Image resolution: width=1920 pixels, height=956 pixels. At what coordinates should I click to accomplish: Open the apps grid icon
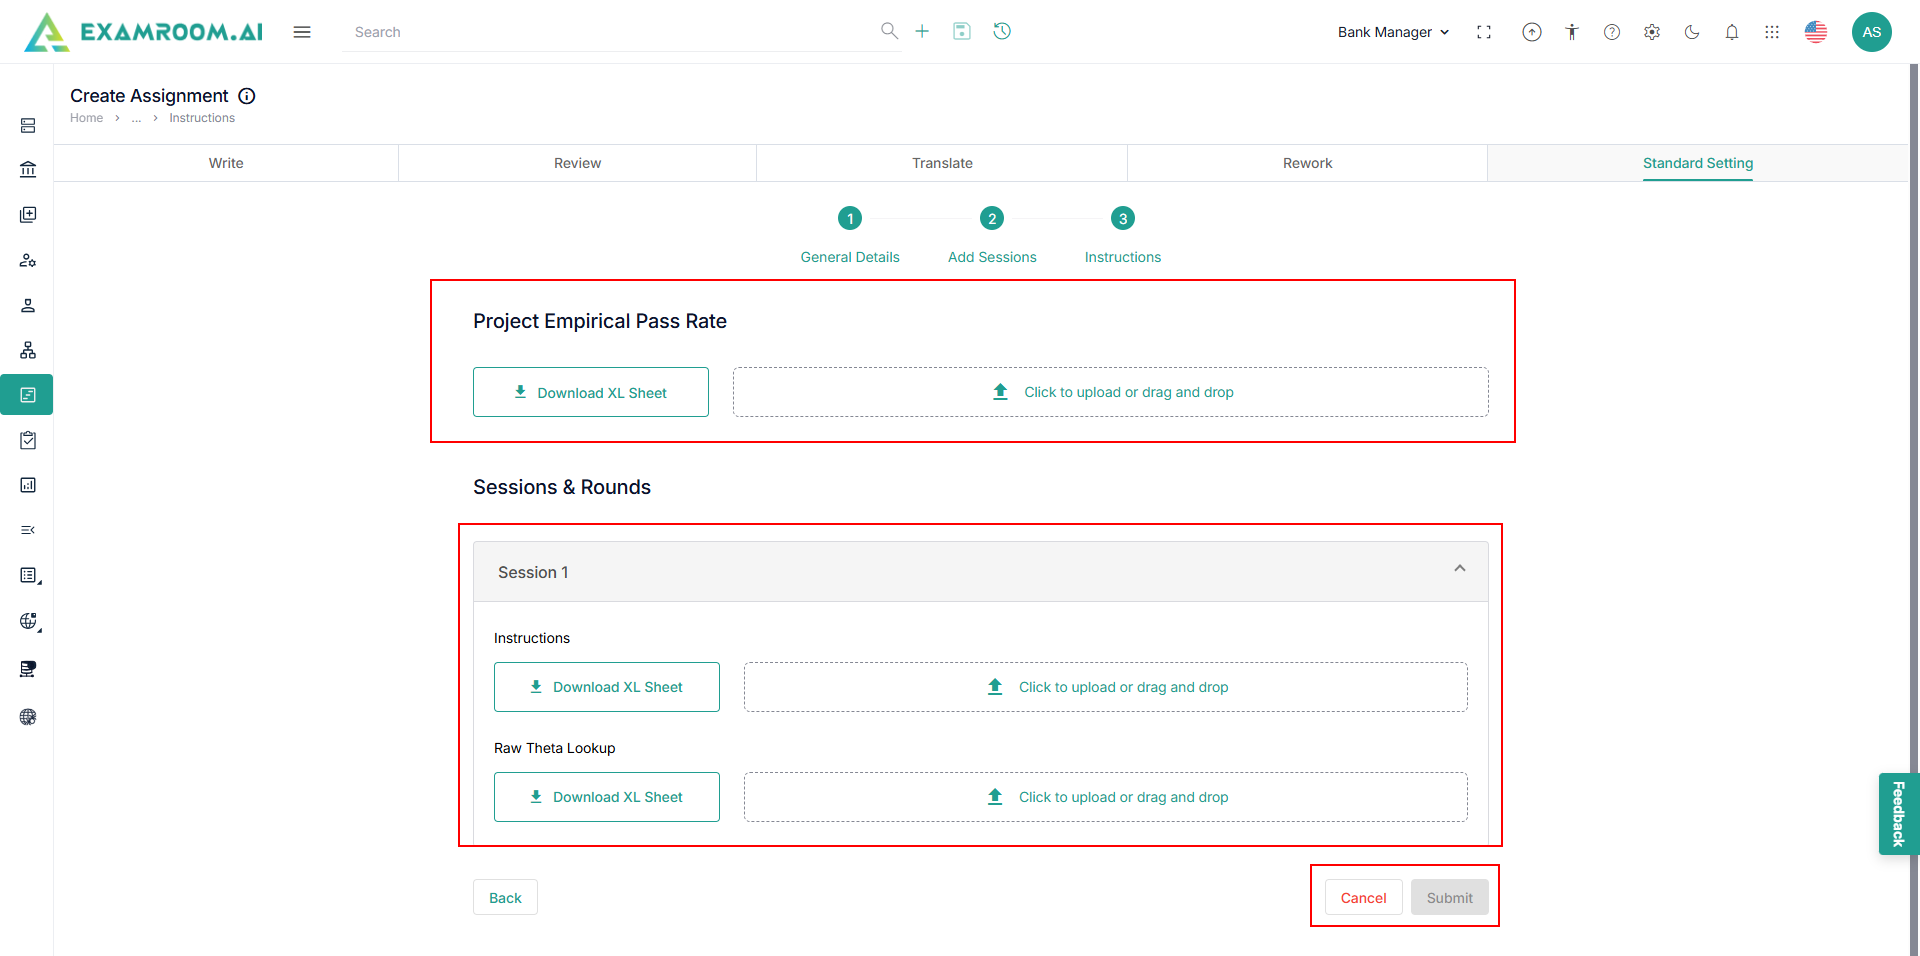1772,32
